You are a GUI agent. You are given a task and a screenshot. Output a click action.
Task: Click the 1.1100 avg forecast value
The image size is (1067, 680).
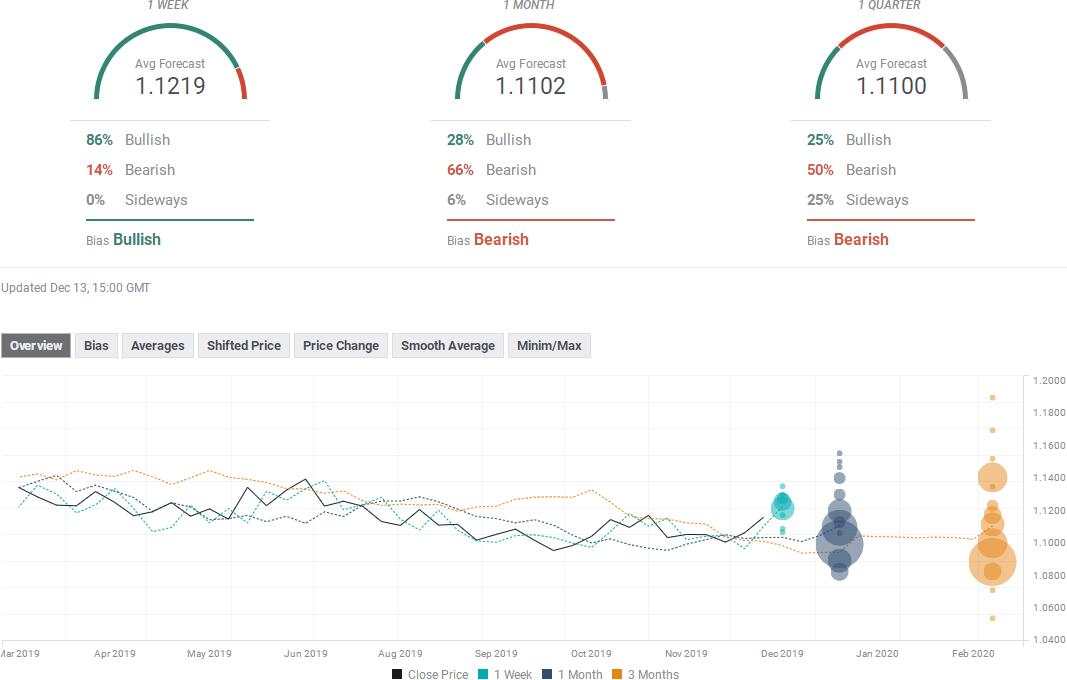click(891, 86)
